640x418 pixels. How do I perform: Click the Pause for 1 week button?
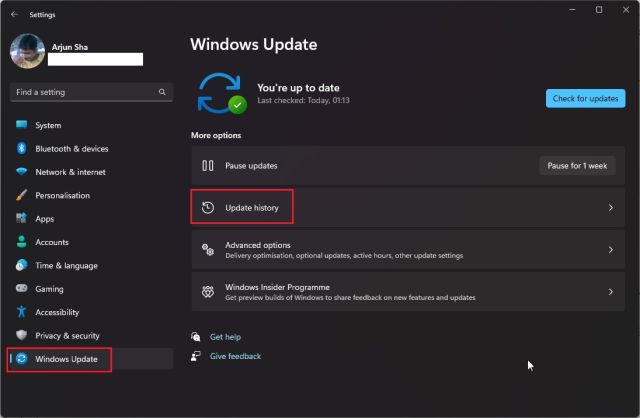[x=577, y=166]
